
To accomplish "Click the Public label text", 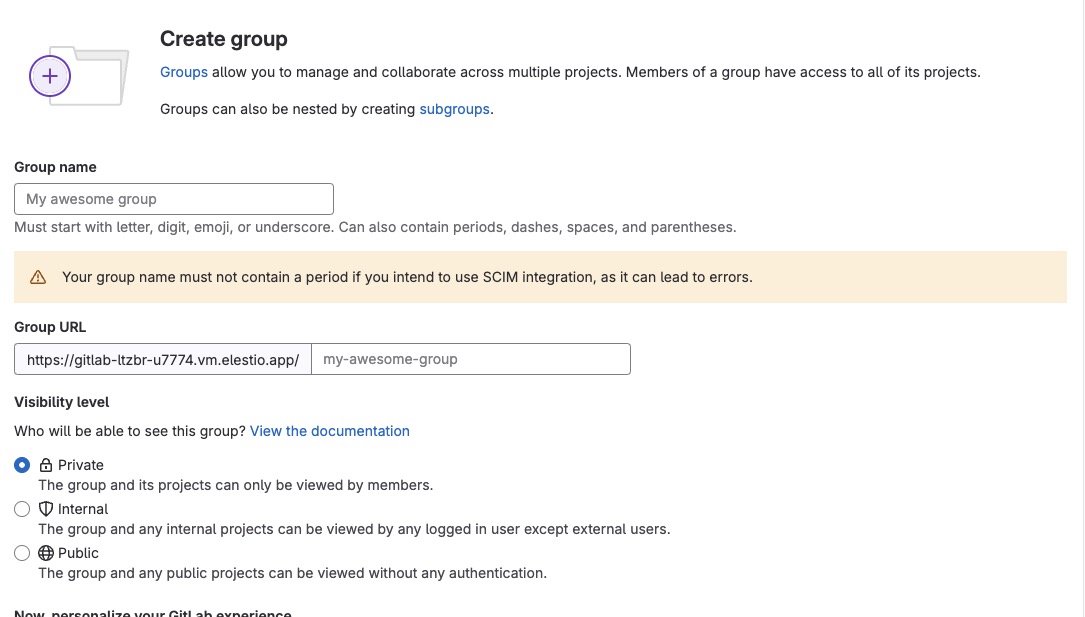I will coord(79,553).
